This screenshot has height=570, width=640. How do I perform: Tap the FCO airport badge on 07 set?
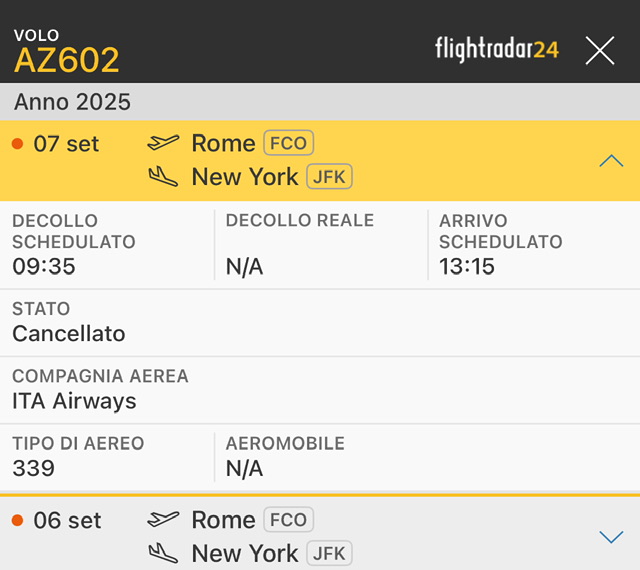click(x=288, y=143)
